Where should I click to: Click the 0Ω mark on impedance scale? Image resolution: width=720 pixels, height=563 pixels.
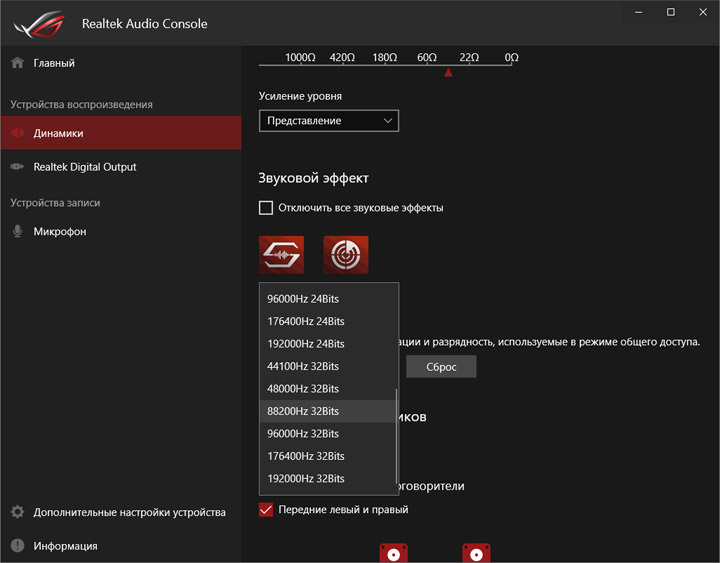tap(512, 57)
